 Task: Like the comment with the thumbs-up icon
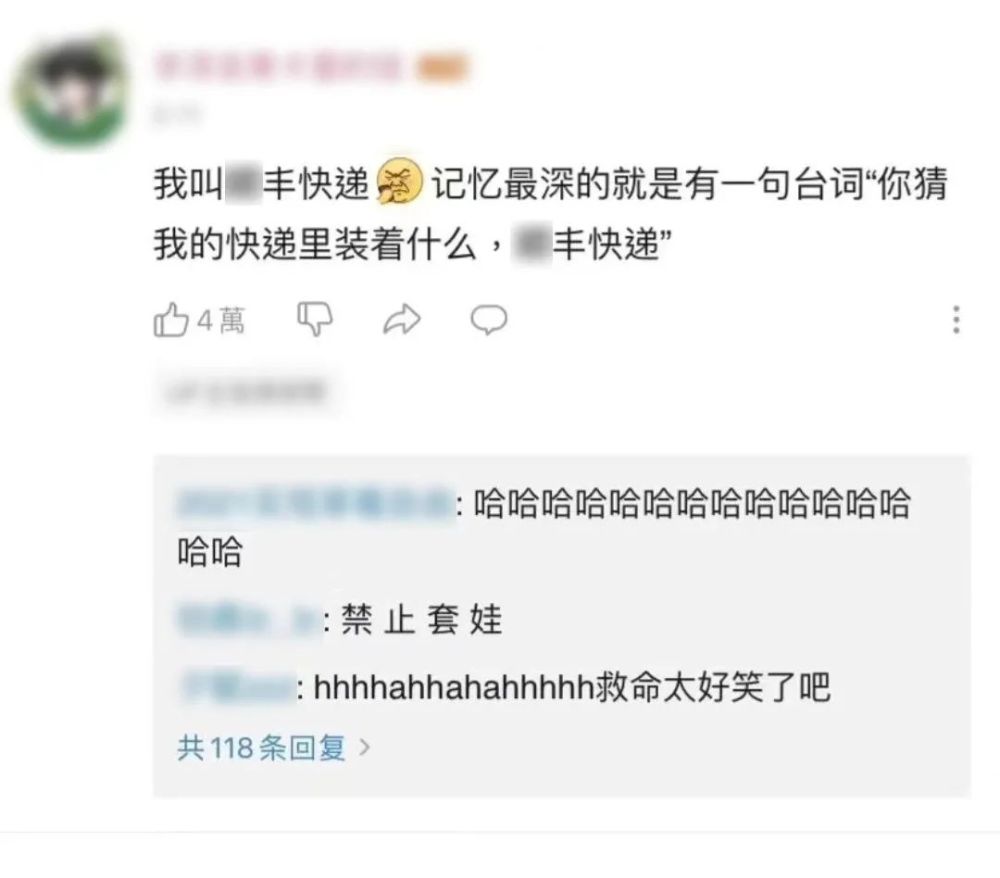pos(171,319)
